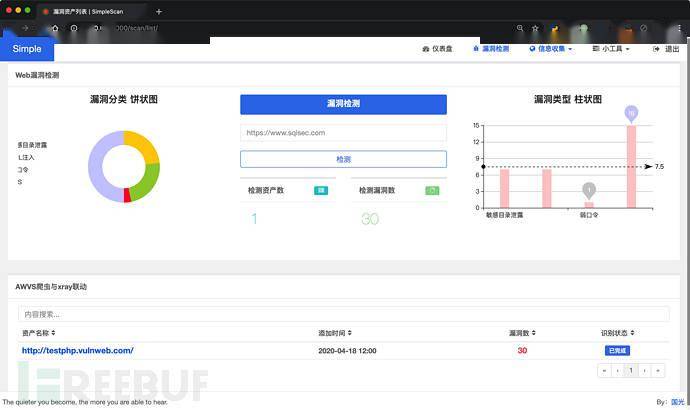Click the 信息收集 globe icon
This screenshot has width=690, height=410.
pyautogui.click(x=532, y=49)
